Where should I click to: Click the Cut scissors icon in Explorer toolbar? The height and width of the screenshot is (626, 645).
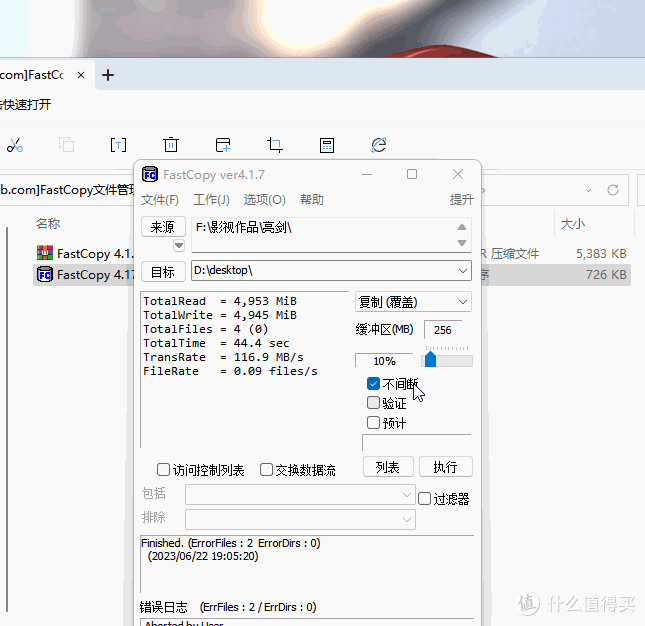point(15,145)
